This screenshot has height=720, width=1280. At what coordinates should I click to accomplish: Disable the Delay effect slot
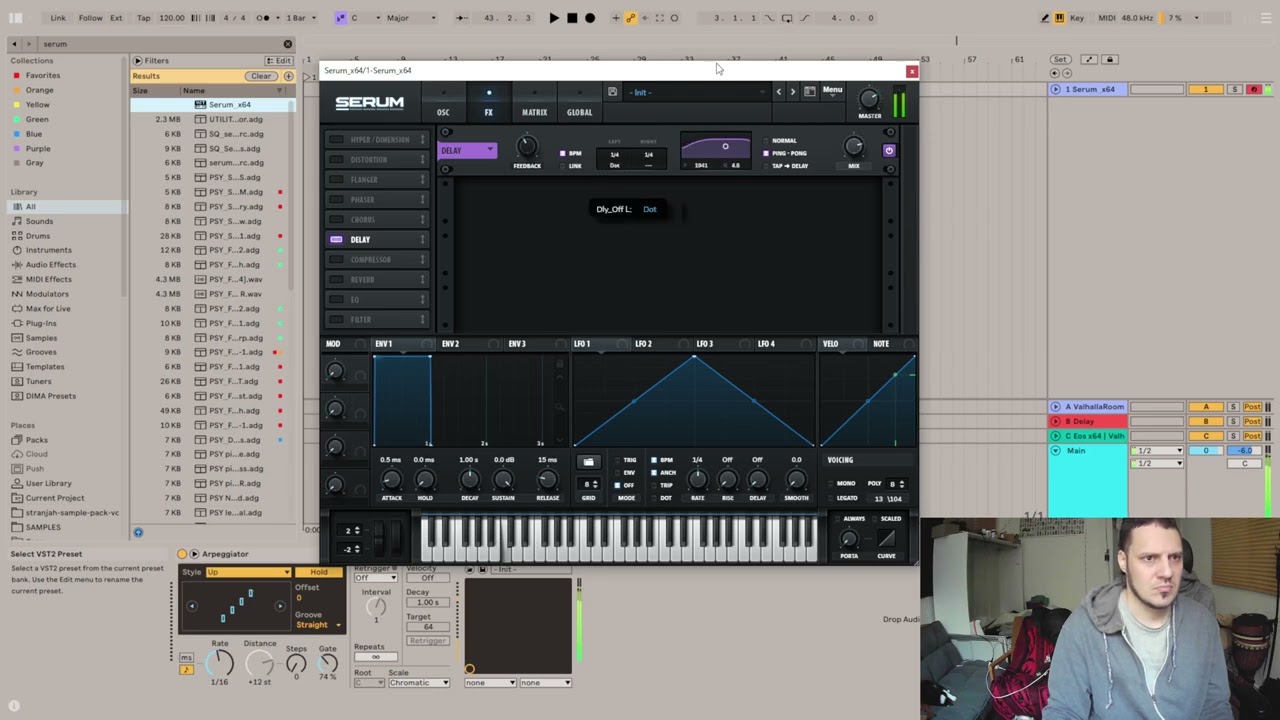click(x=336, y=239)
